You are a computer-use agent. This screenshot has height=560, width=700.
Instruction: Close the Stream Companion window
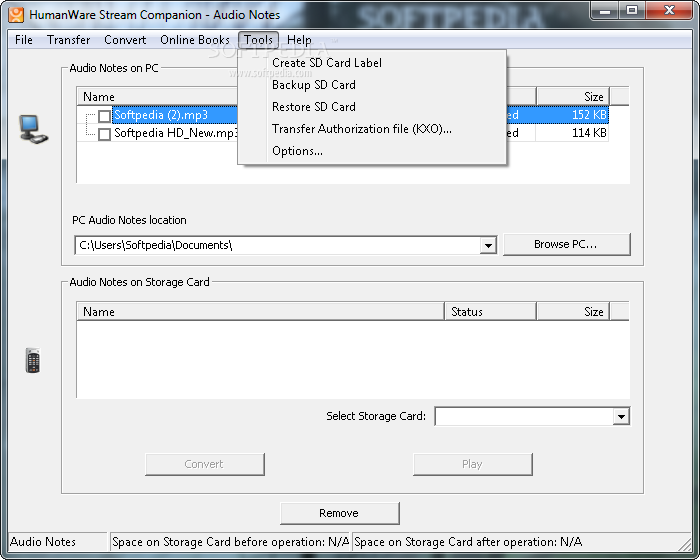tap(669, 10)
